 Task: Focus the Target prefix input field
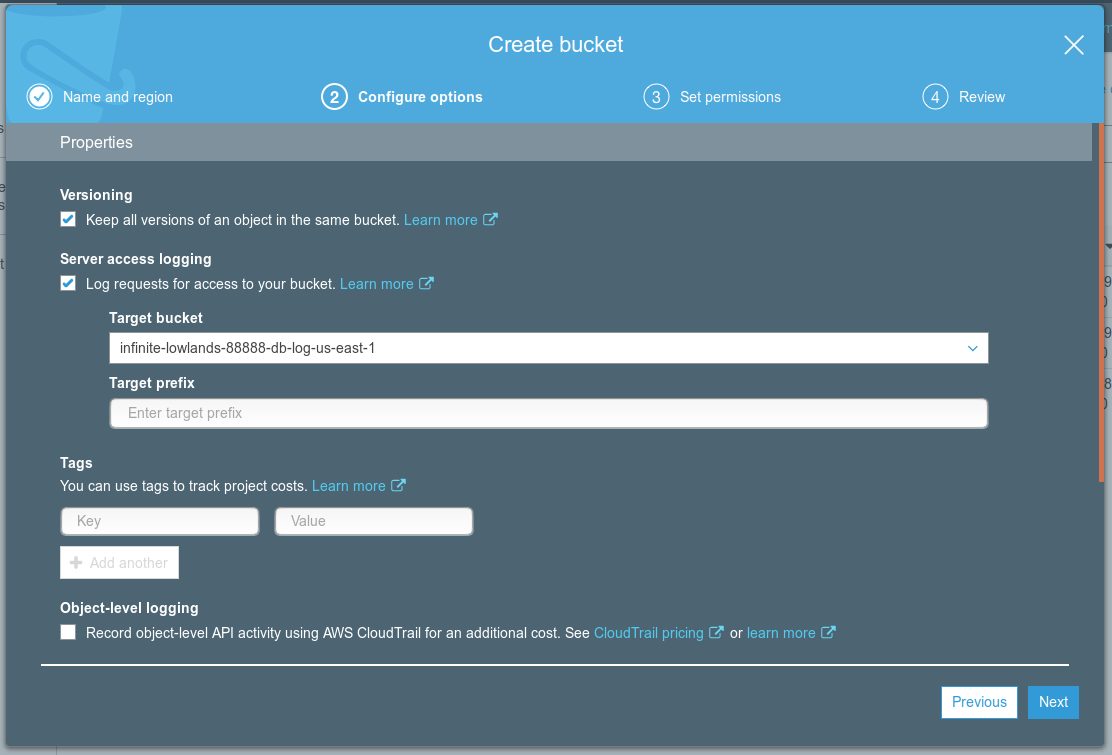548,413
